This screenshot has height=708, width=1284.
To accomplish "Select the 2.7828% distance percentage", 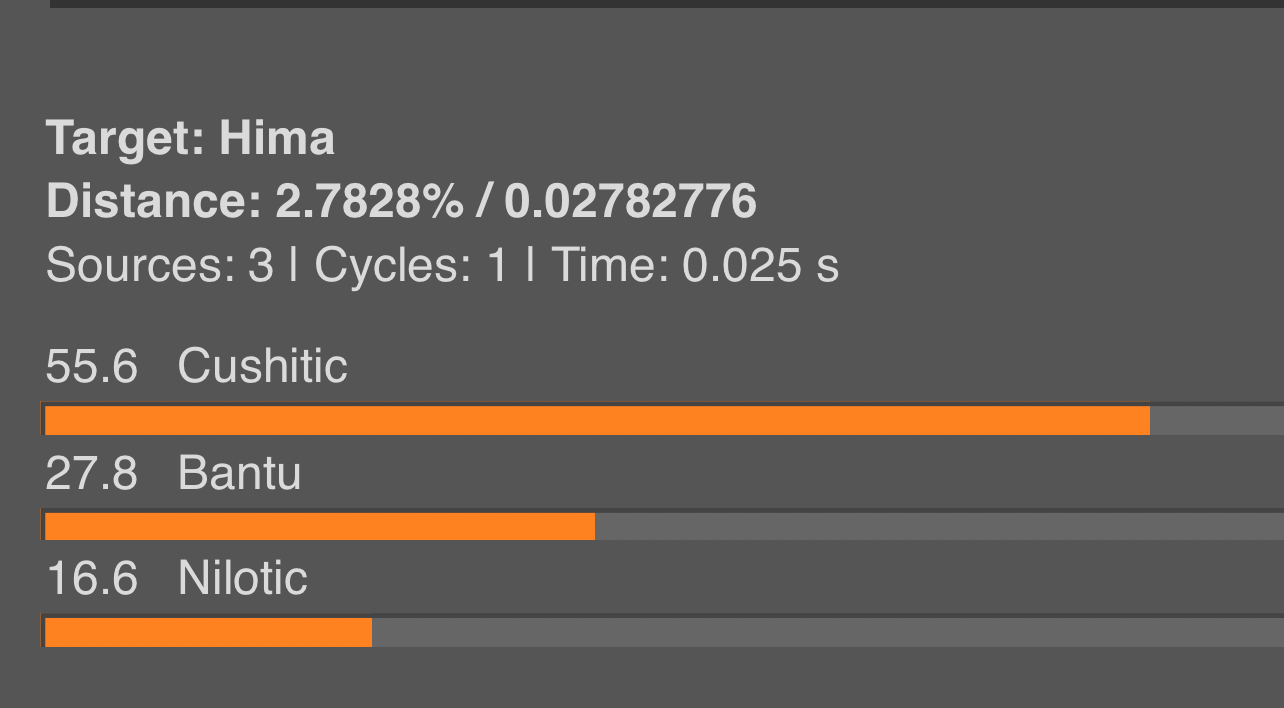I will 369,202.
